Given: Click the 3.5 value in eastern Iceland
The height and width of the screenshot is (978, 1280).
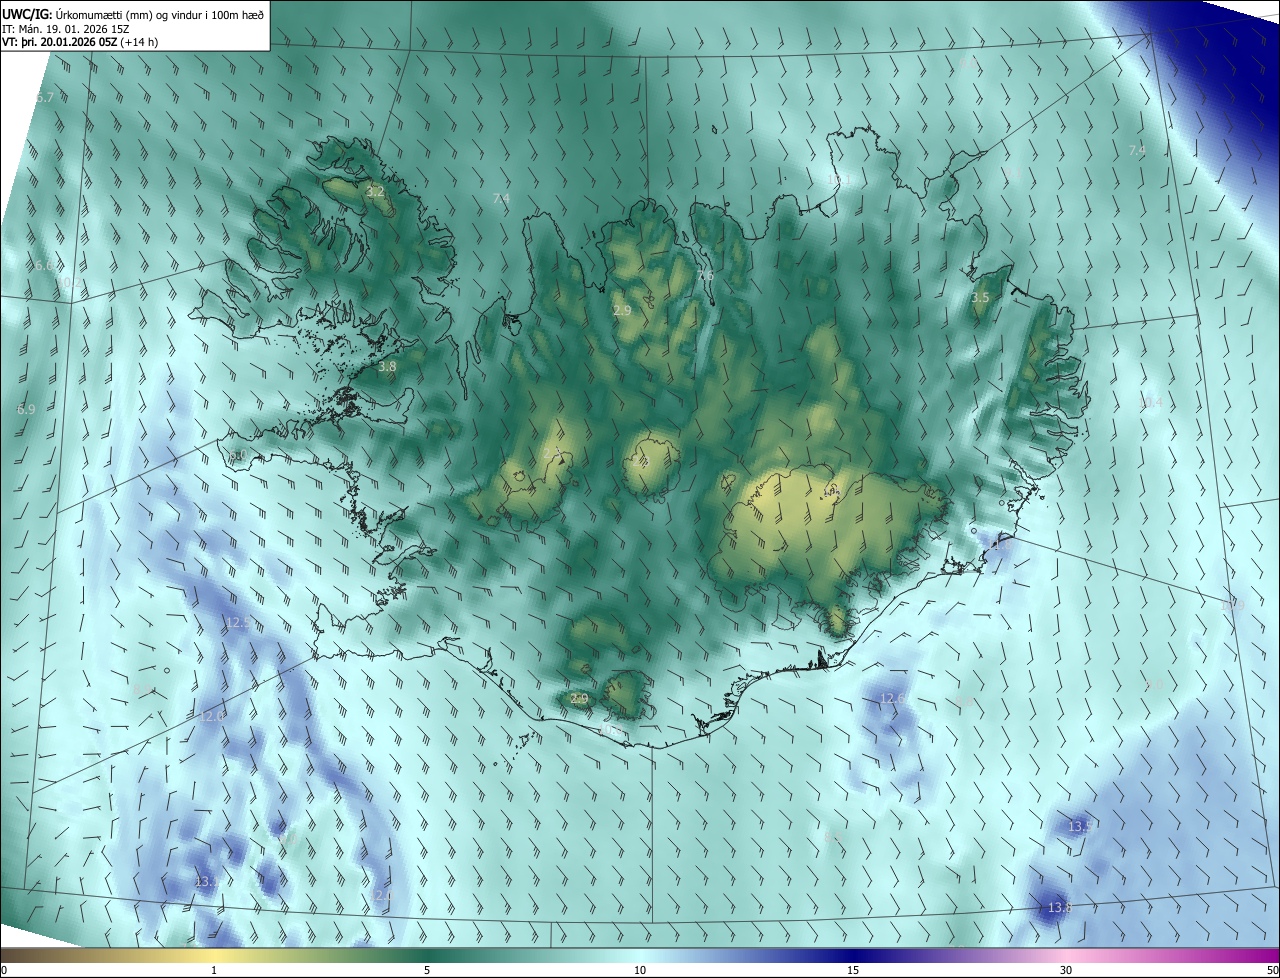Looking at the screenshot, I should pos(980,298).
